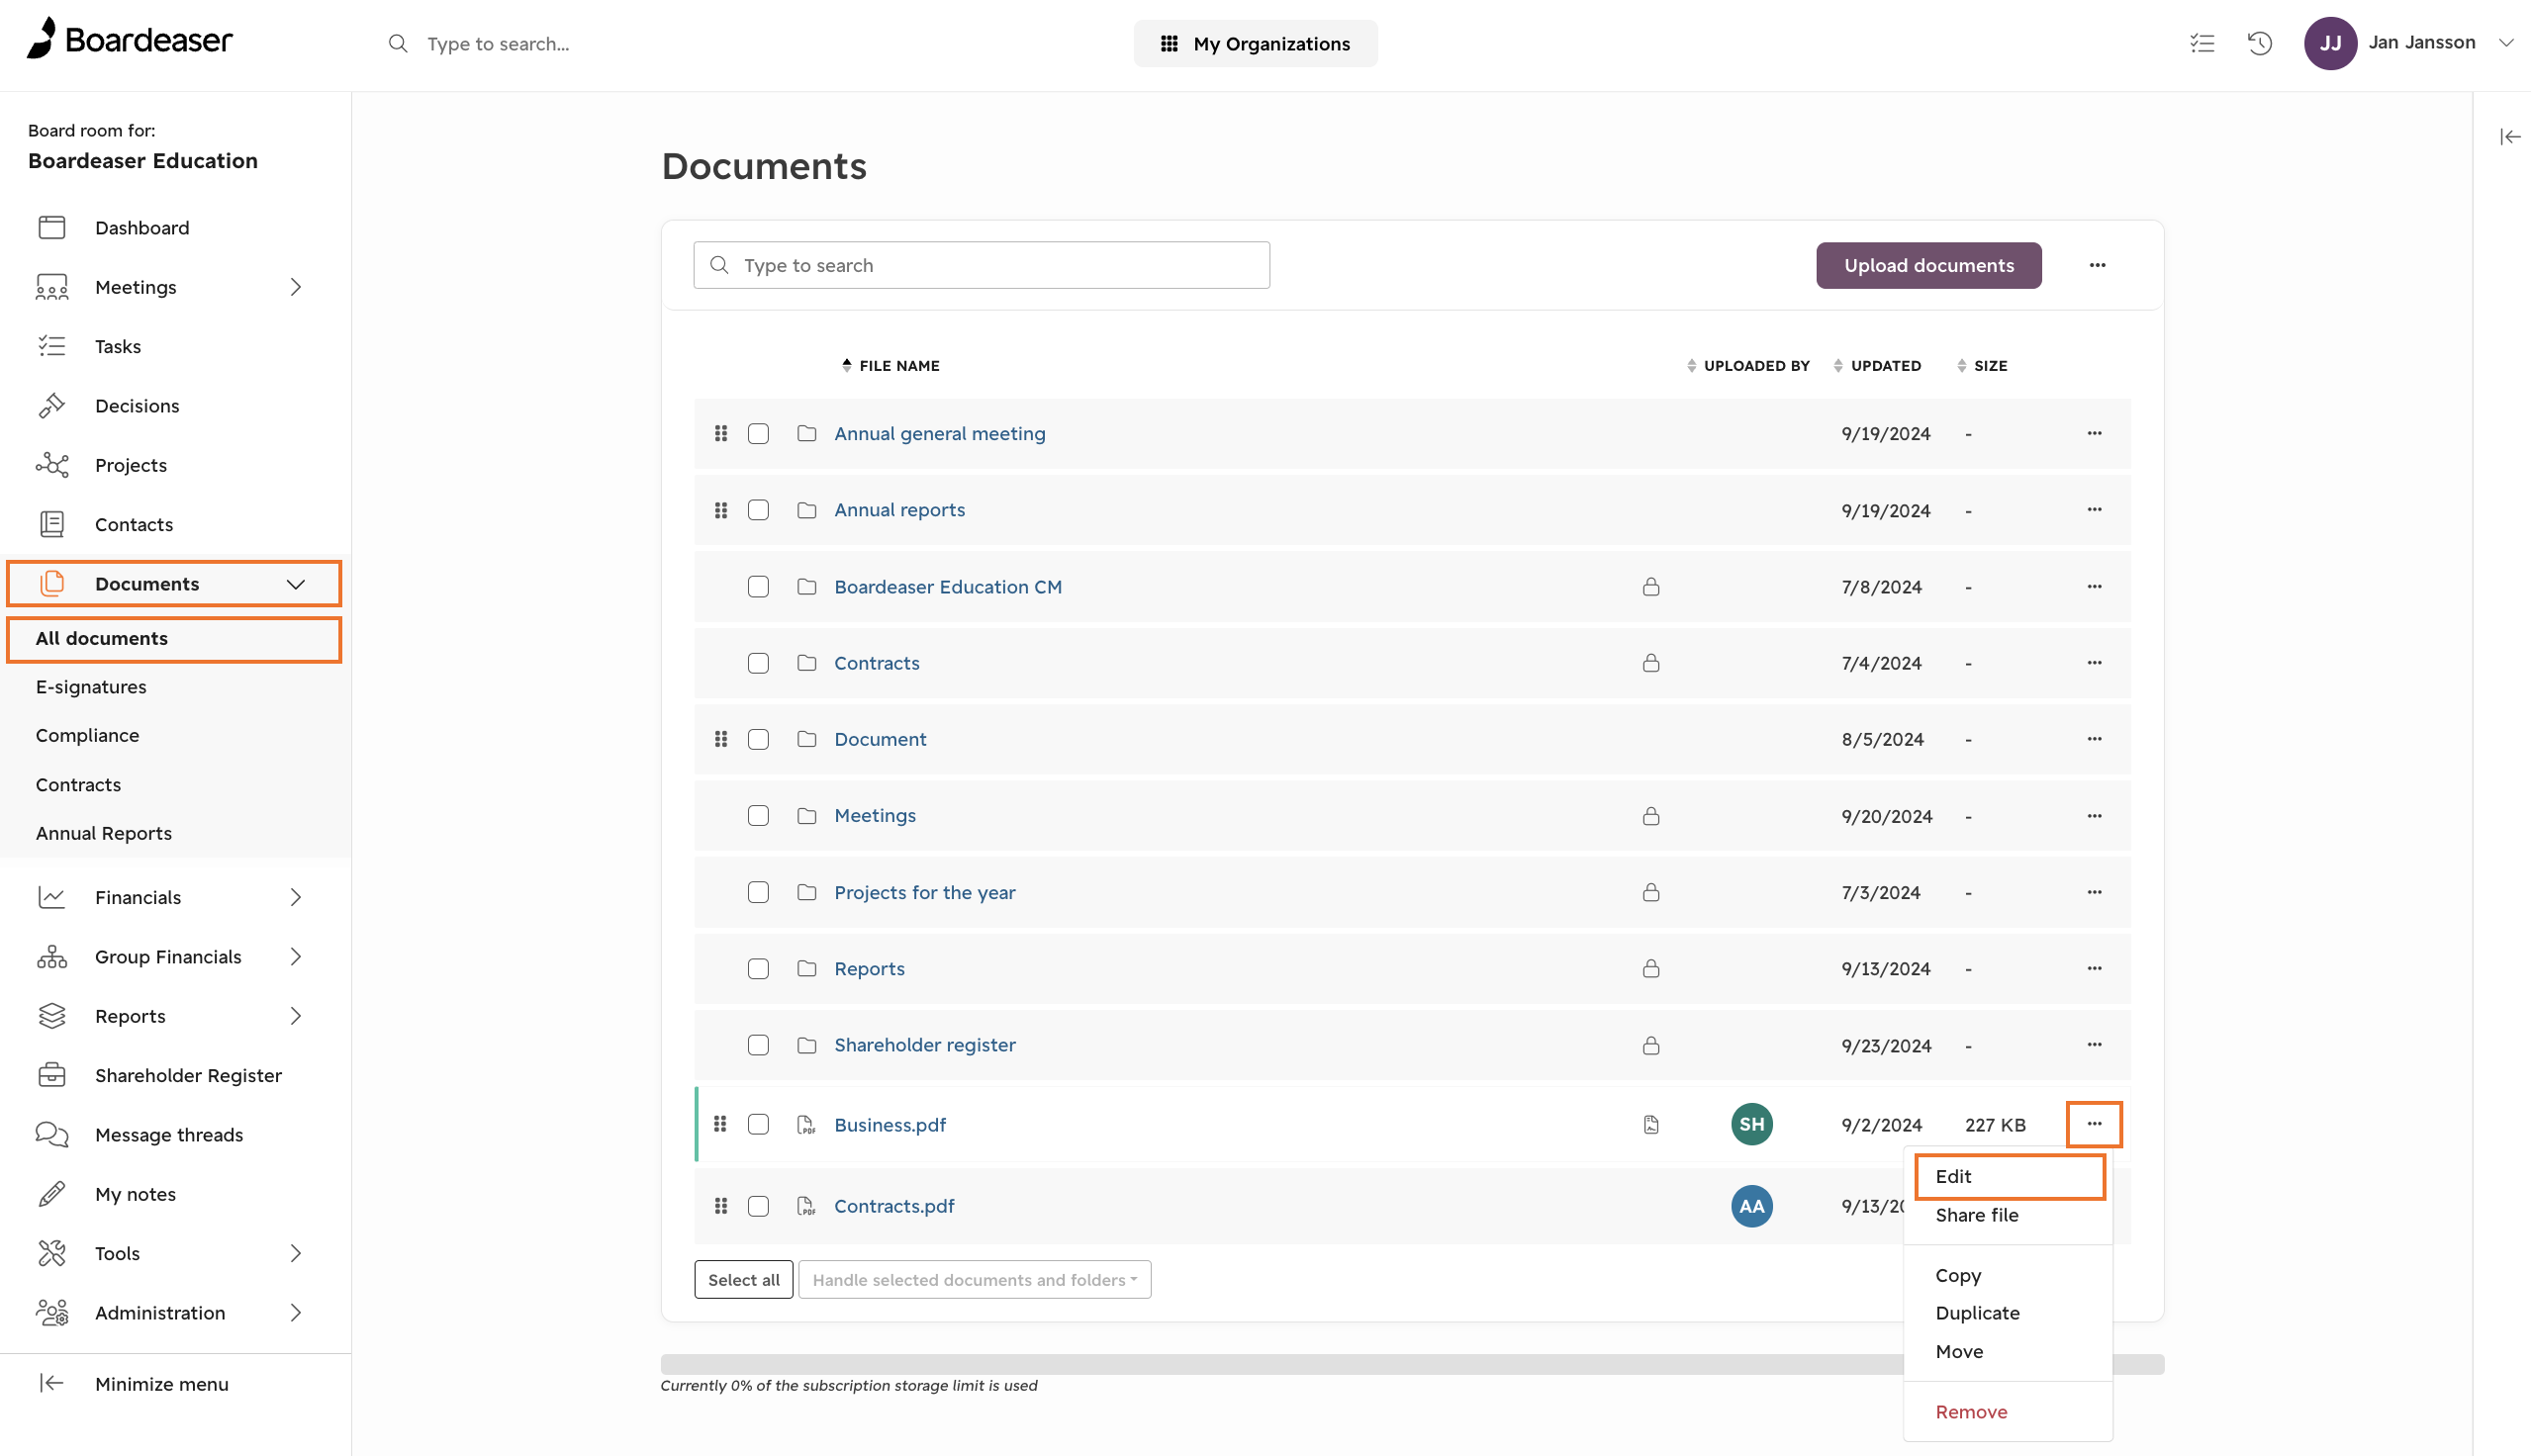This screenshot has height=1456, width=2531.
Task: Check the Document folder checkbox
Action: click(758, 739)
